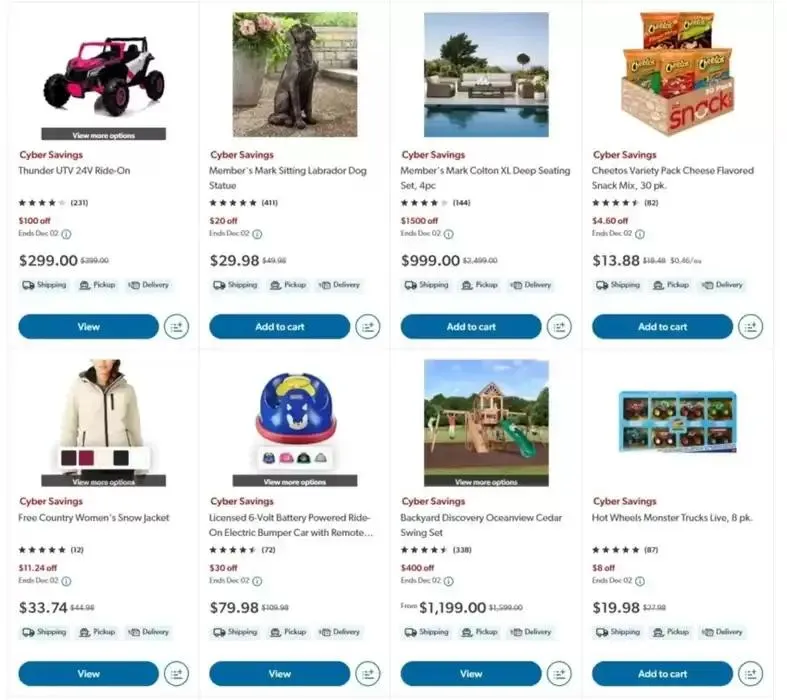787x700 pixels.
Task: Click View button for Backyard Discovery Swing Set
Action: coord(471,674)
